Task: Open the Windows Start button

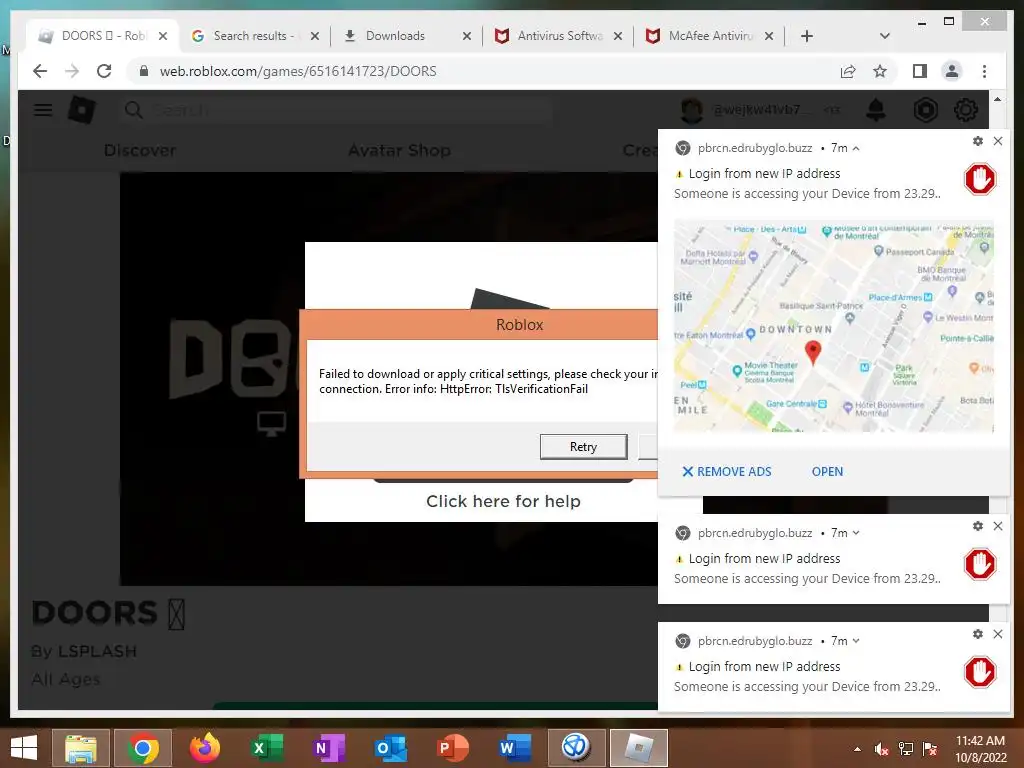Action: (24, 748)
